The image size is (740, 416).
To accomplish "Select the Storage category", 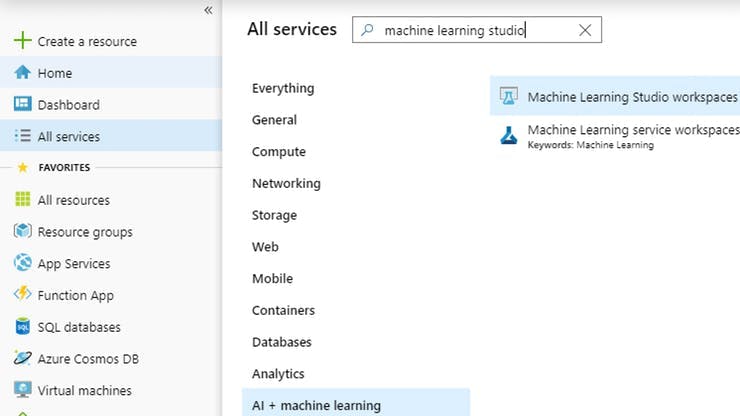I will coord(274,215).
